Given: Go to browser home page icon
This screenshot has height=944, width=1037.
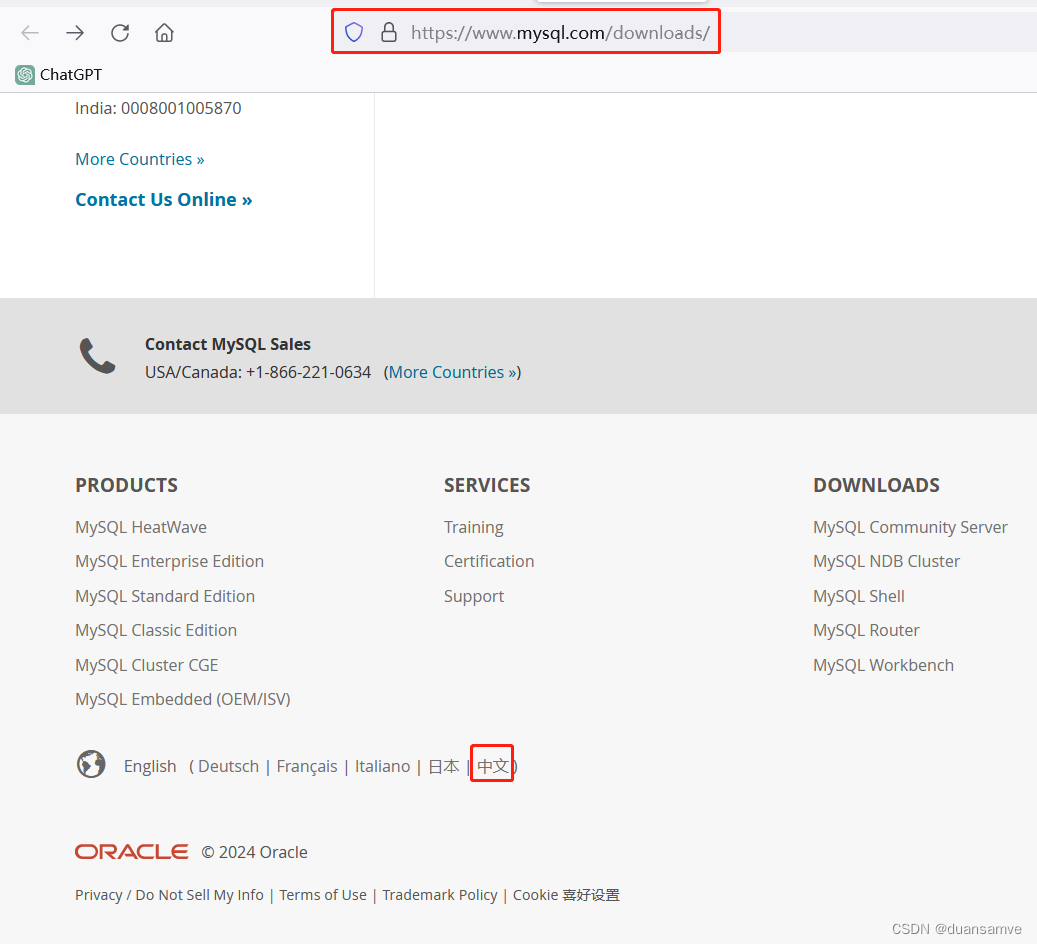Looking at the screenshot, I should pyautogui.click(x=164, y=32).
